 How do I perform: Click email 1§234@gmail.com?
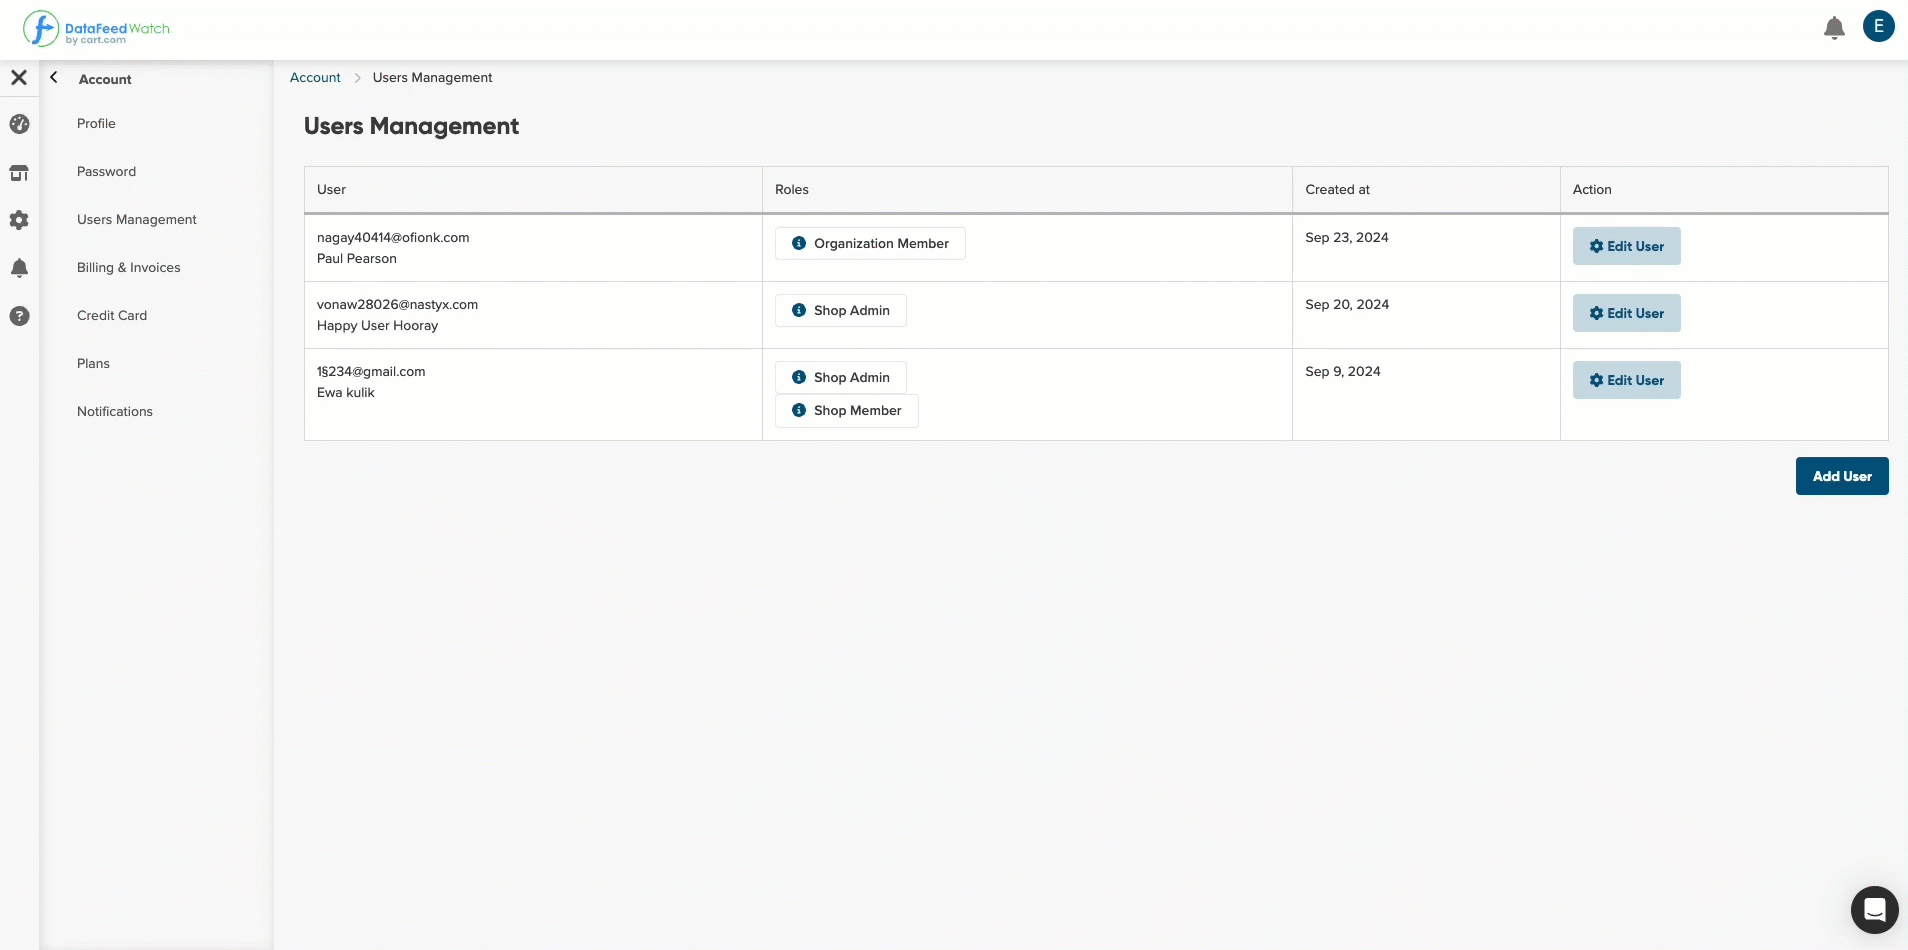coord(371,371)
